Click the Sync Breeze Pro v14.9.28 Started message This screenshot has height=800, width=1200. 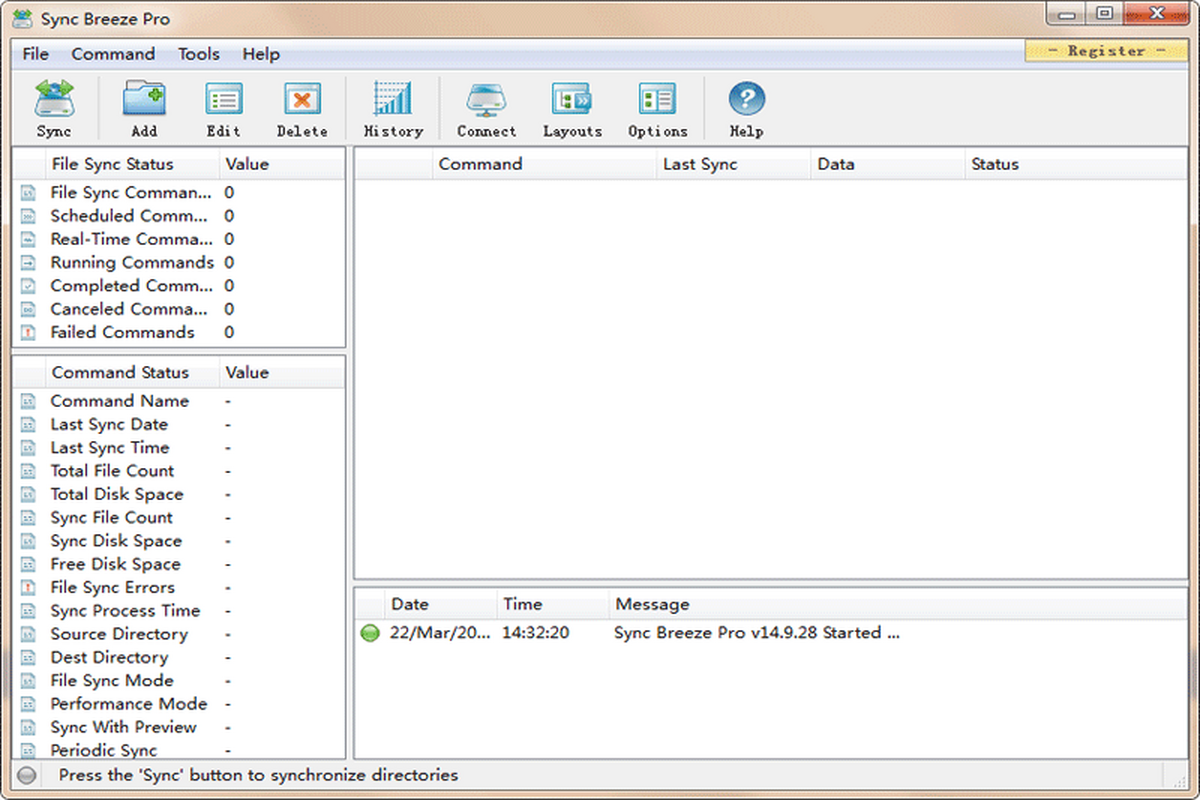pos(757,633)
